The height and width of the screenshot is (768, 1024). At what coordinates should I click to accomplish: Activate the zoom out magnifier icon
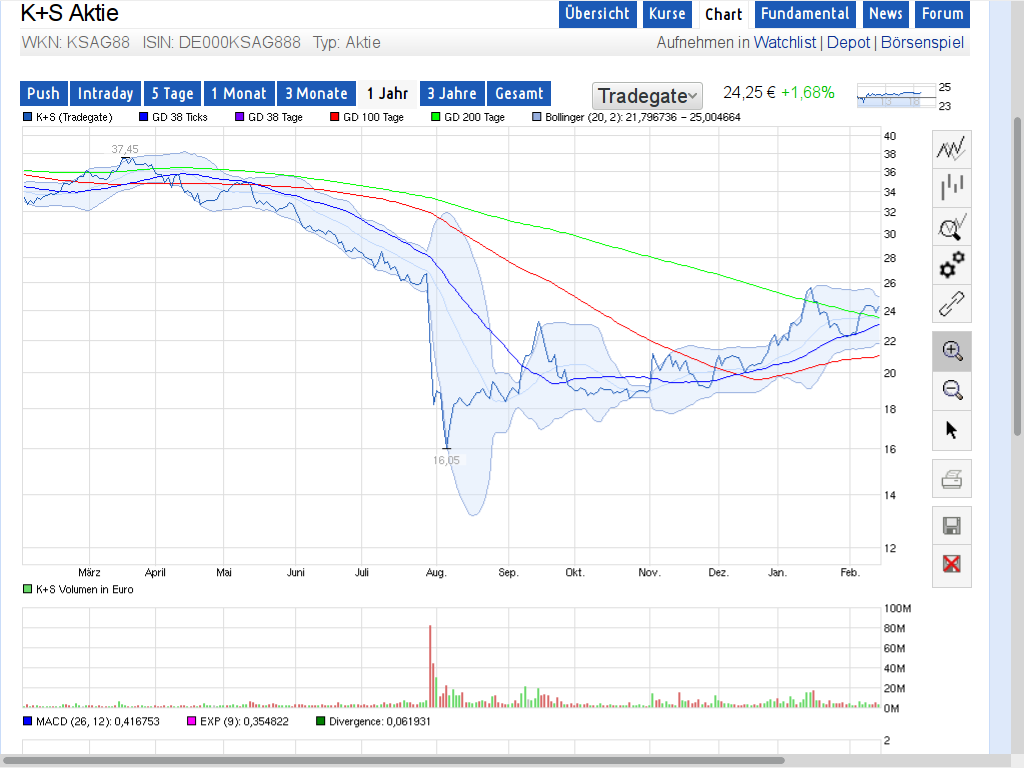[951, 390]
